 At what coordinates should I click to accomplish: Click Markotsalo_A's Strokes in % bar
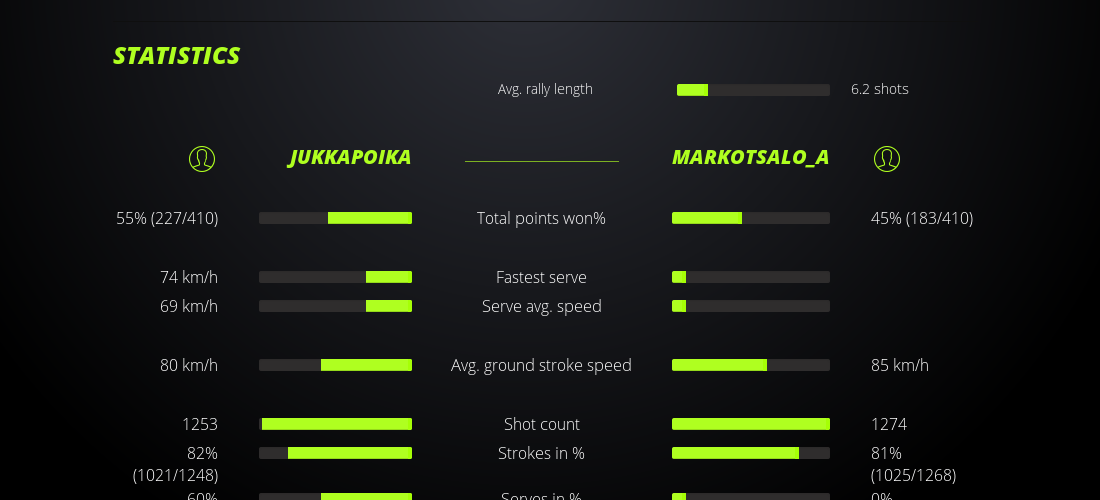(750, 453)
